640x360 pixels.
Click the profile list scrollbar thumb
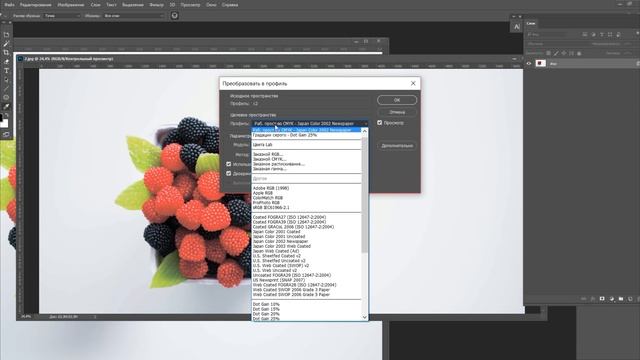(364, 195)
